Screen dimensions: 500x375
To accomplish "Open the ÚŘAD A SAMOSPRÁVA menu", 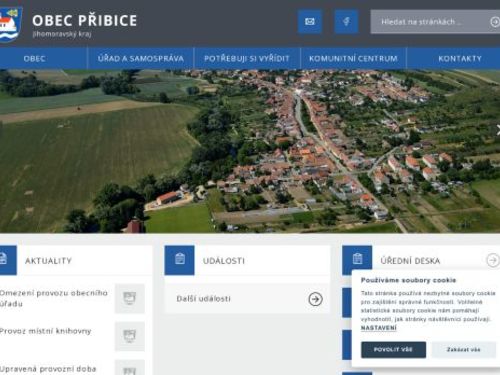I will pyautogui.click(x=141, y=59).
